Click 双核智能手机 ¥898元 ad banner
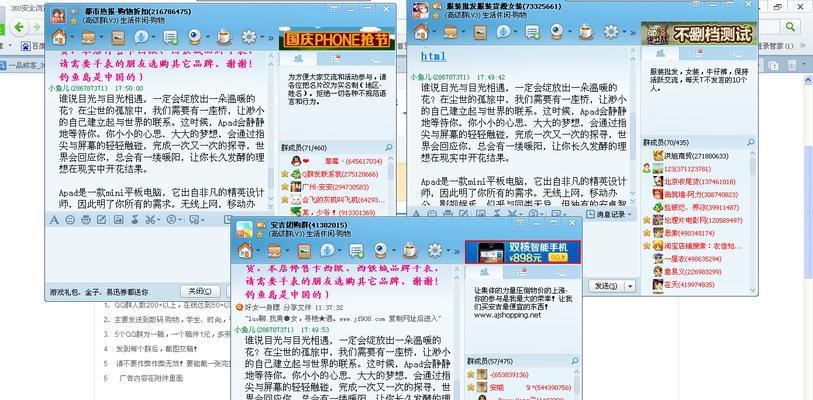The height and width of the screenshot is (400, 813). pos(523,252)
